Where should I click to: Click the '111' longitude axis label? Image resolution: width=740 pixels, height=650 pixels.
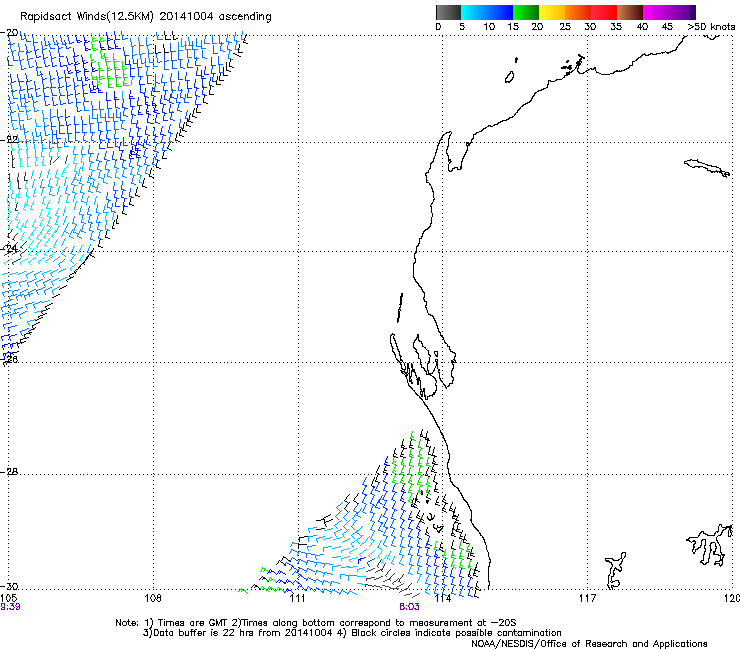(x=297, y=598)
